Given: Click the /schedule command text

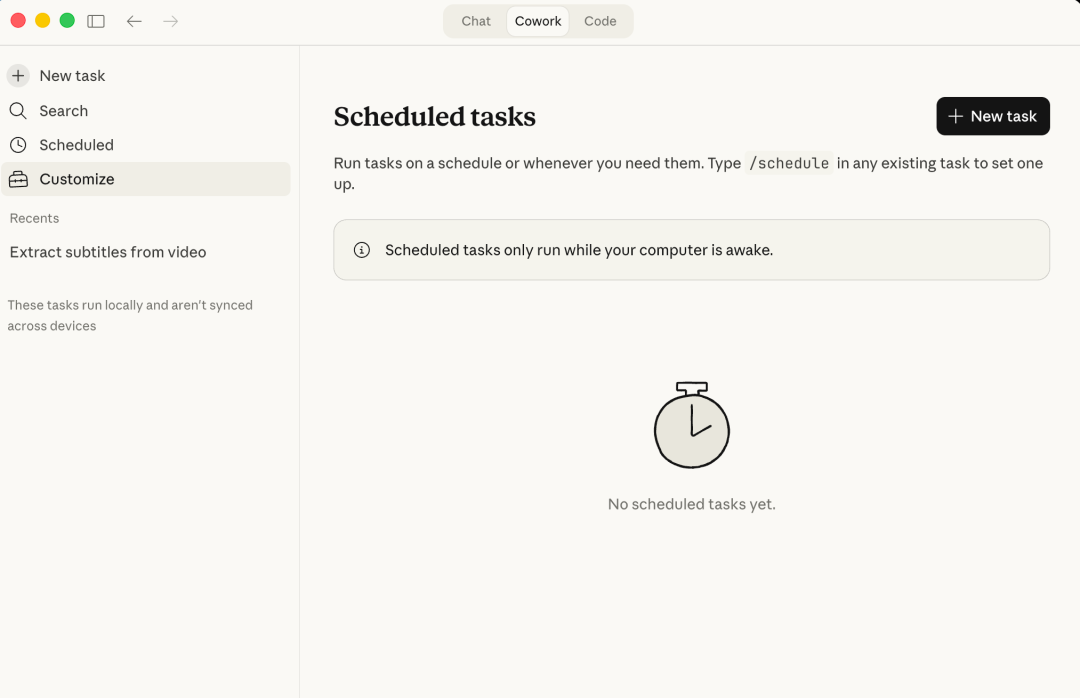Looking at the screenshot, I should tap(789, 163).
